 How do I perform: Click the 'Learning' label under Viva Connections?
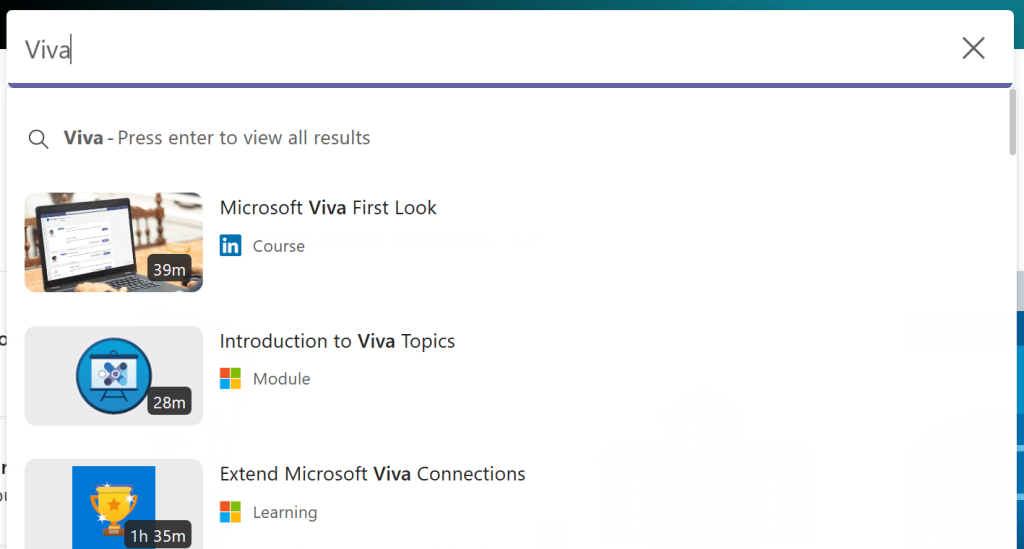click(285, 512)
